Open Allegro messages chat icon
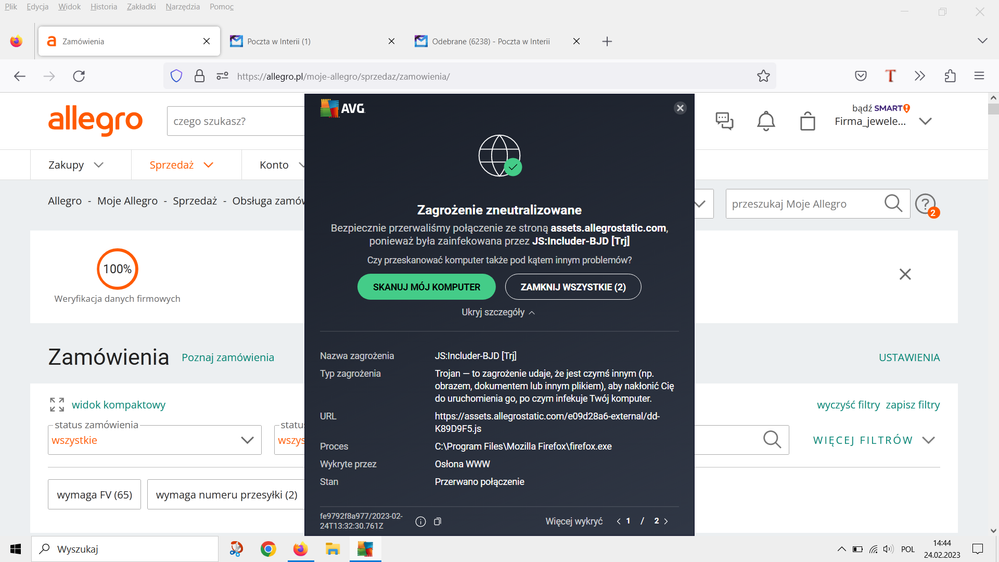This screenshot has height=562, width=999. click(x=724, y=121)
